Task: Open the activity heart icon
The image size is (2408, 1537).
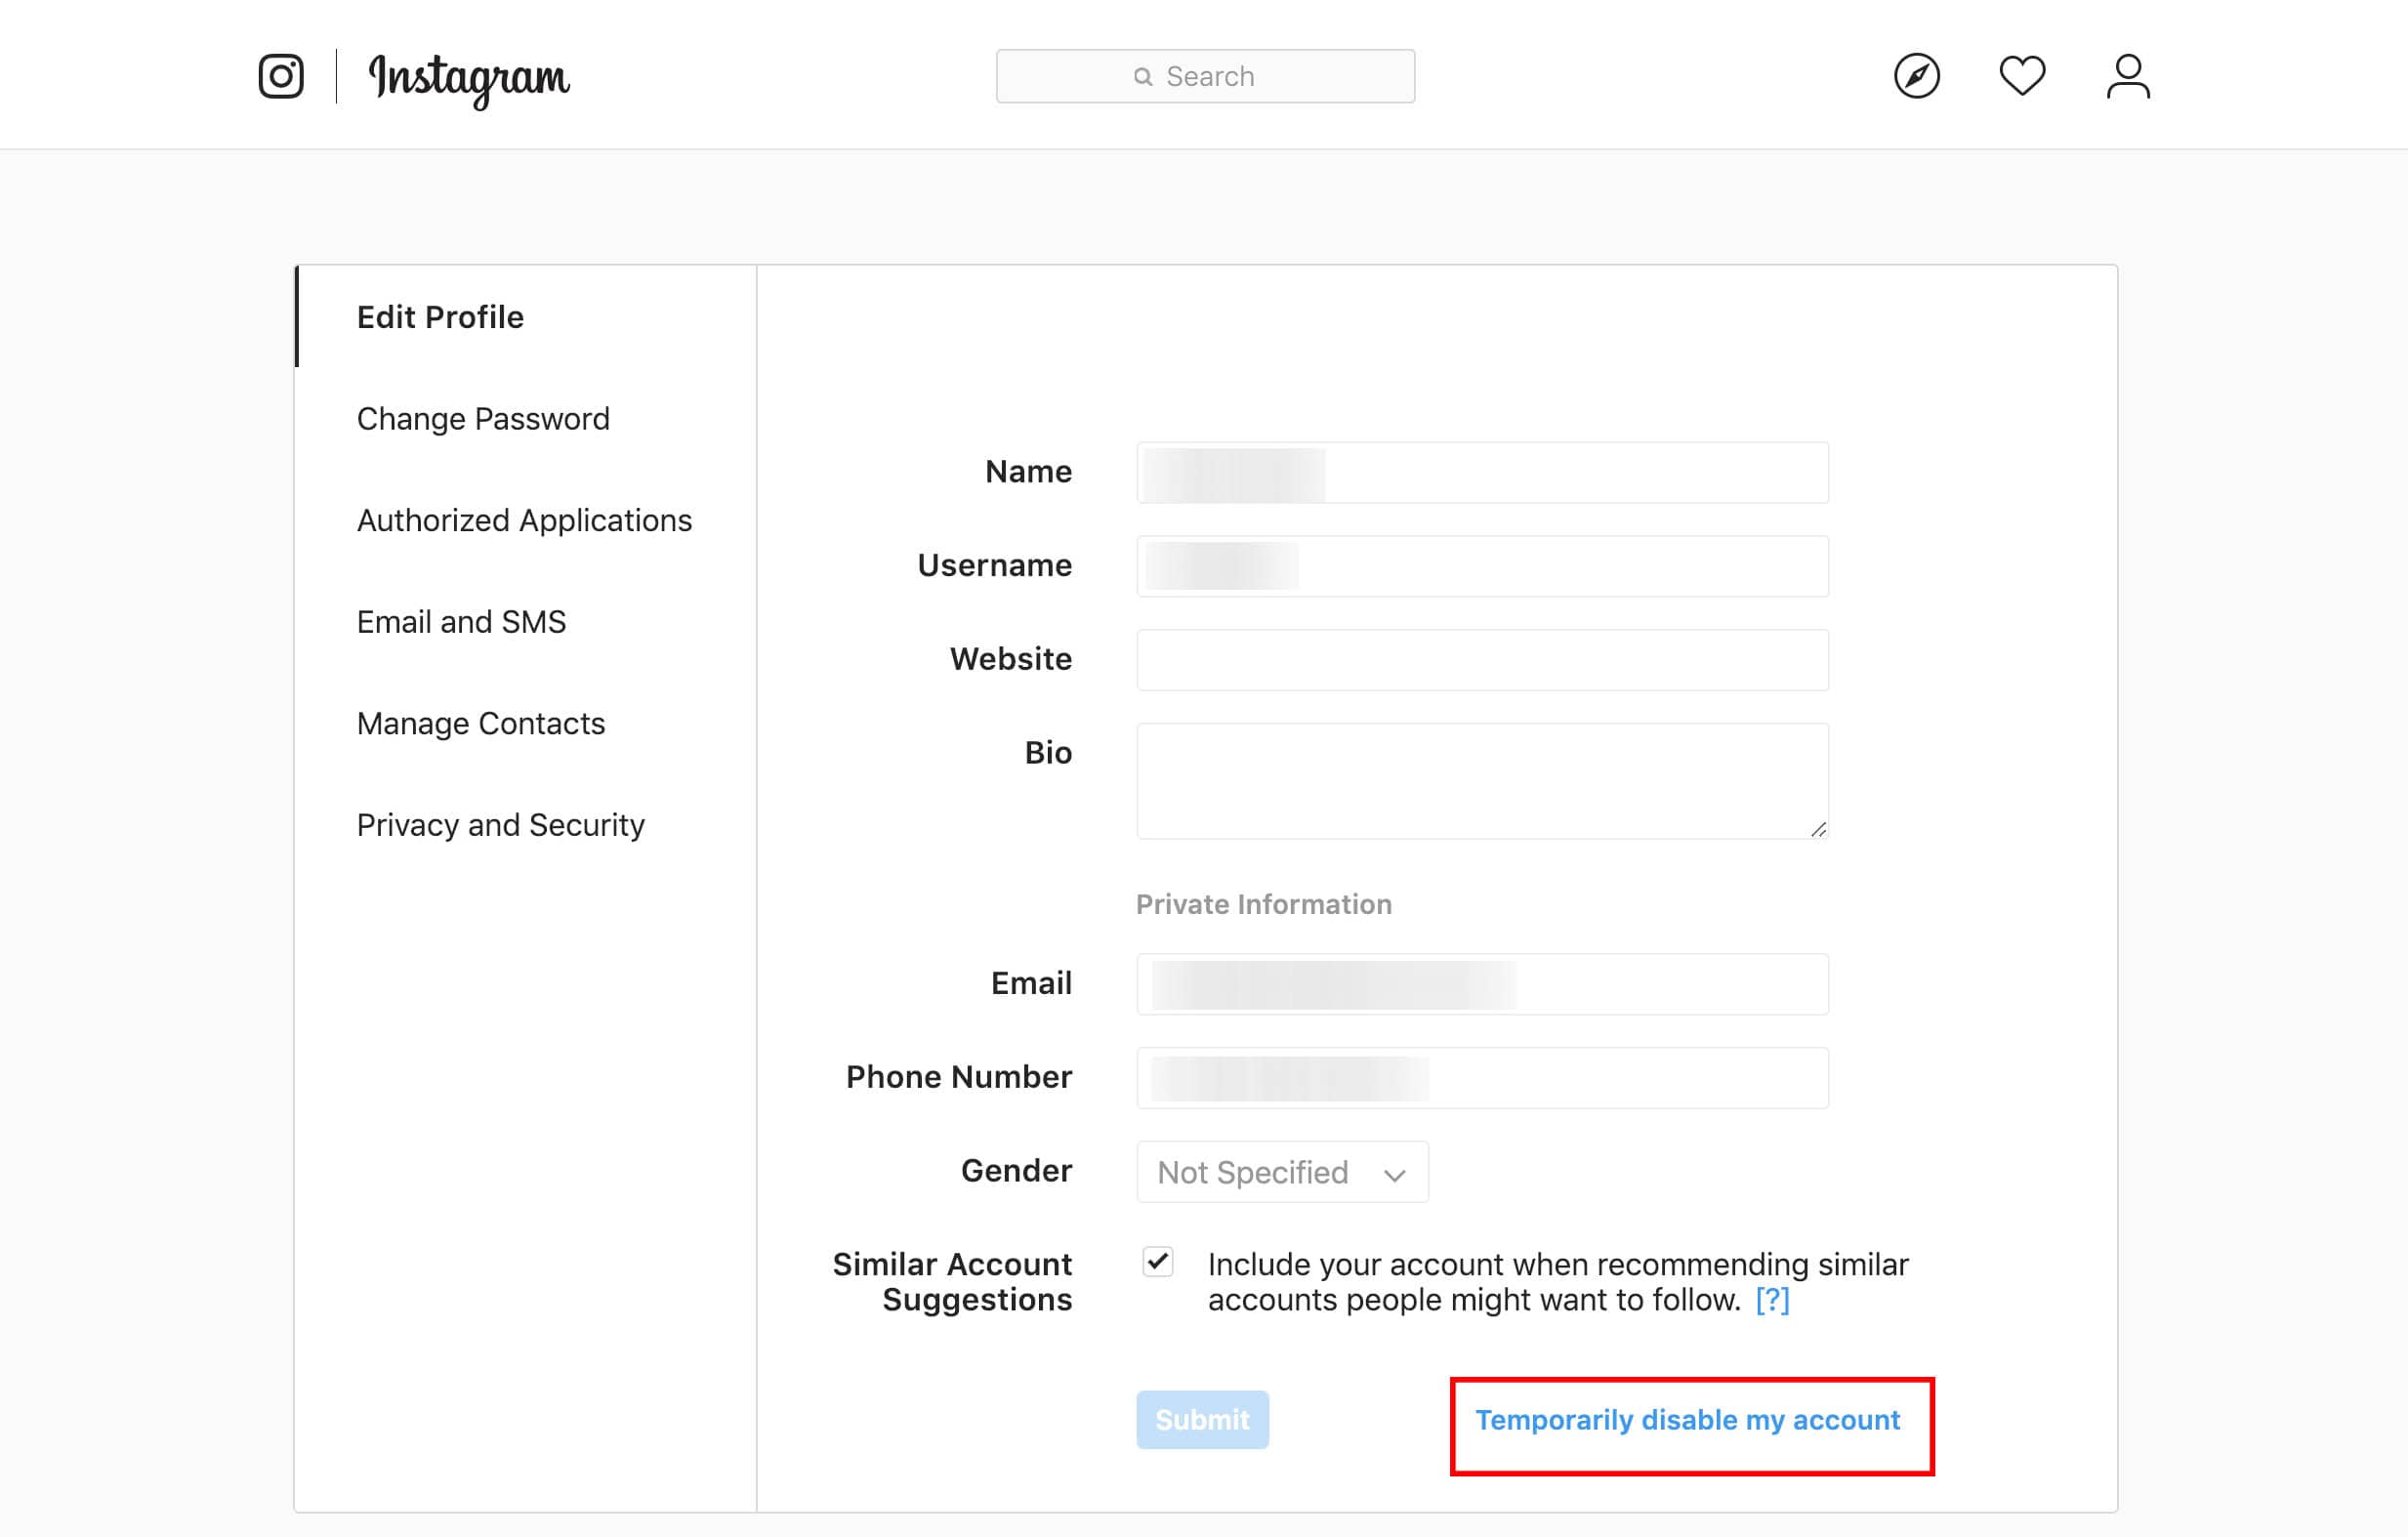Action: [x=2022, y=76]
